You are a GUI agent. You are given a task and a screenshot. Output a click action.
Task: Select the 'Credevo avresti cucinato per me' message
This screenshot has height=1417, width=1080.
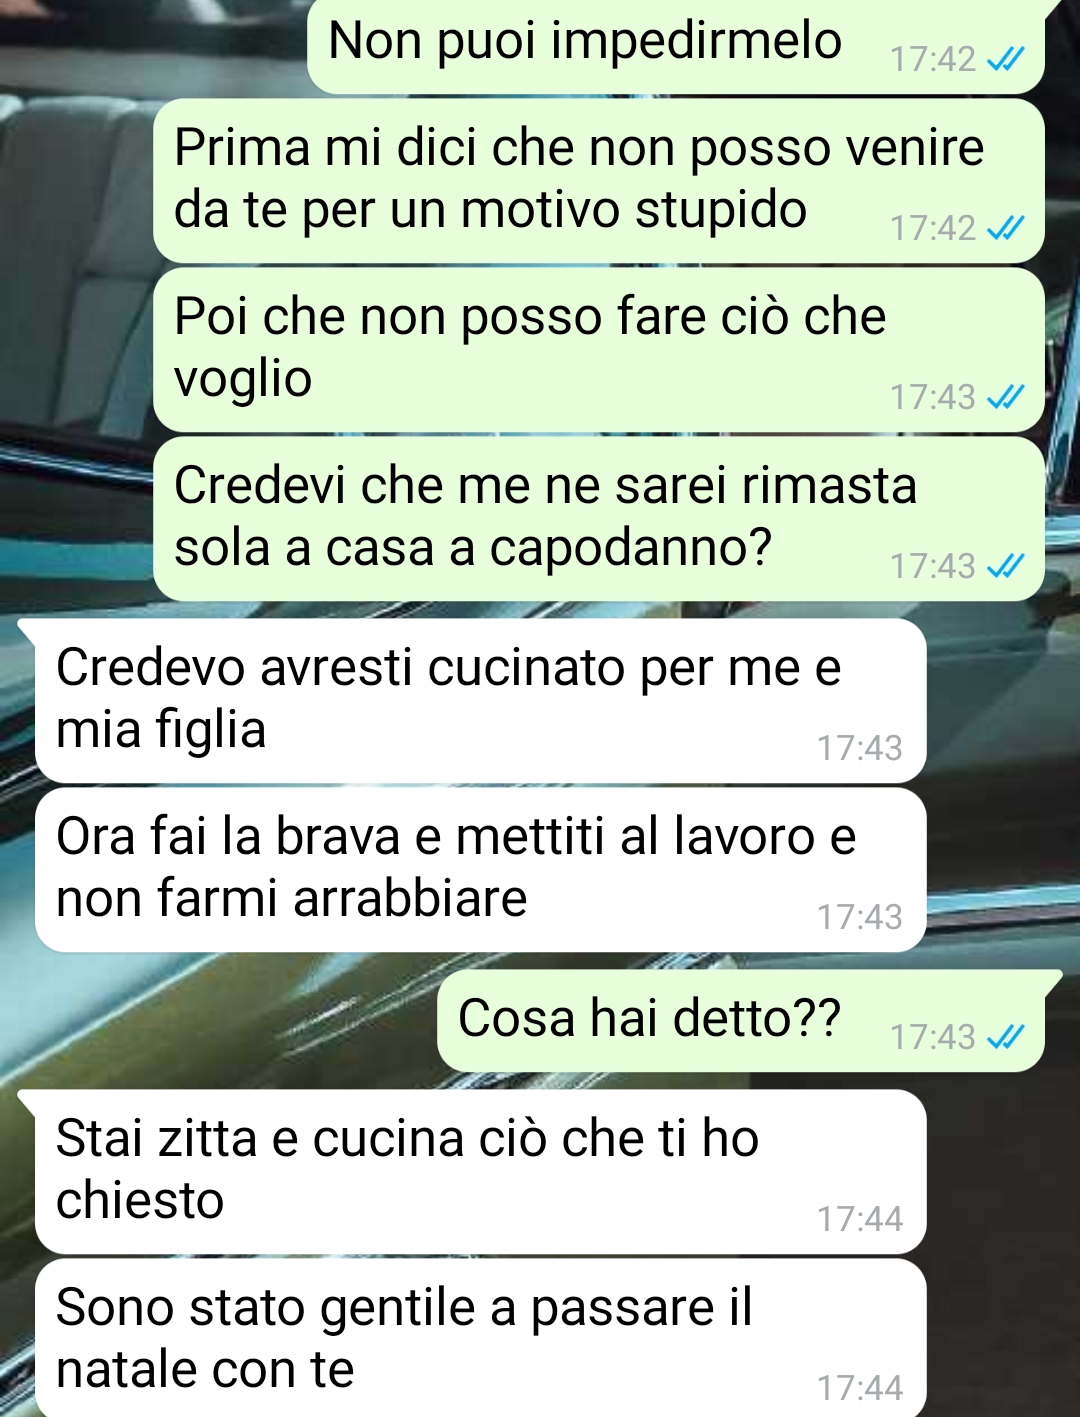[x=480, y=701]
